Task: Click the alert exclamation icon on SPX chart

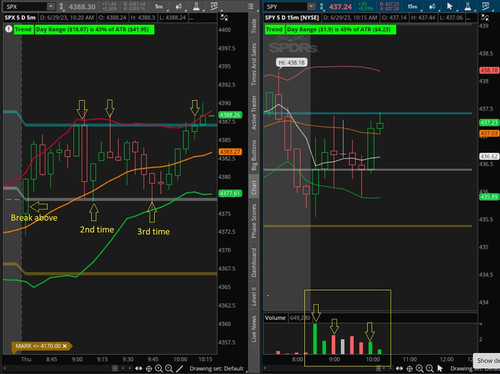Action: pos(9,29)
